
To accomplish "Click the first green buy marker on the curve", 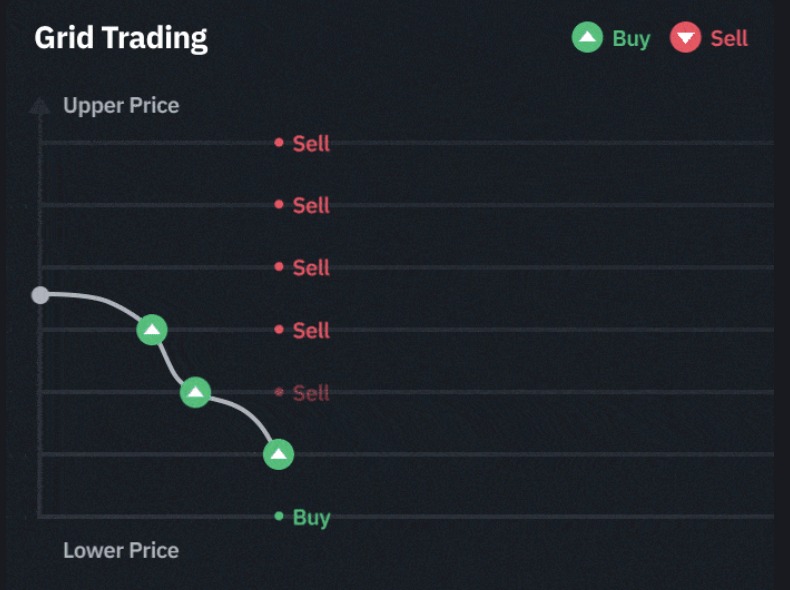I will point(151,329).
